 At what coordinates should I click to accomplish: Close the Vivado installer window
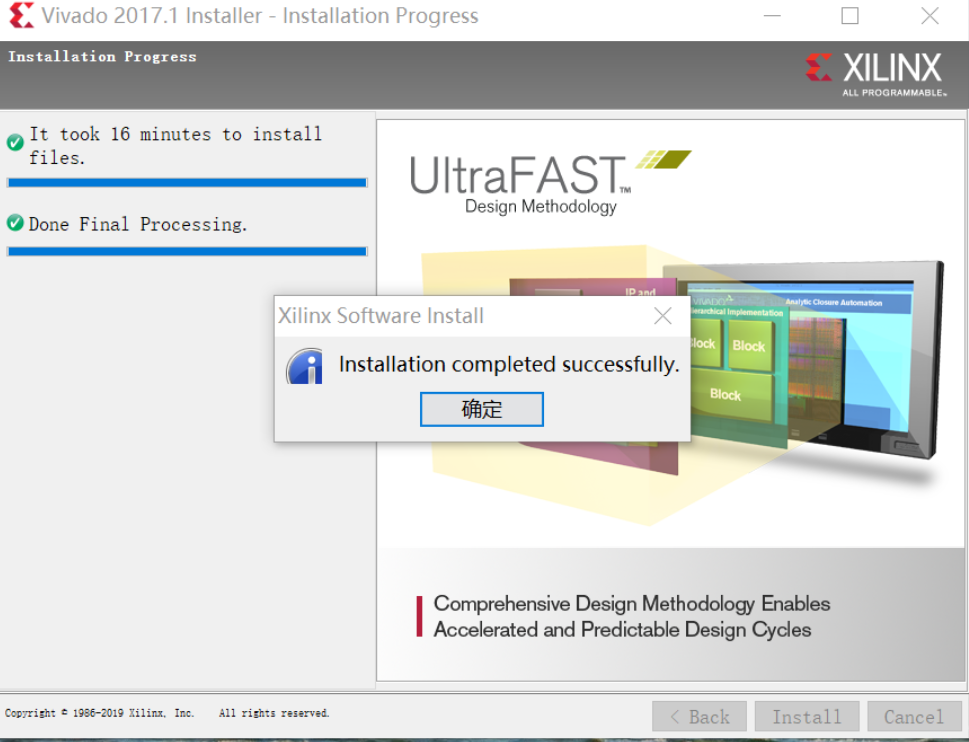(x=929, y=15)
